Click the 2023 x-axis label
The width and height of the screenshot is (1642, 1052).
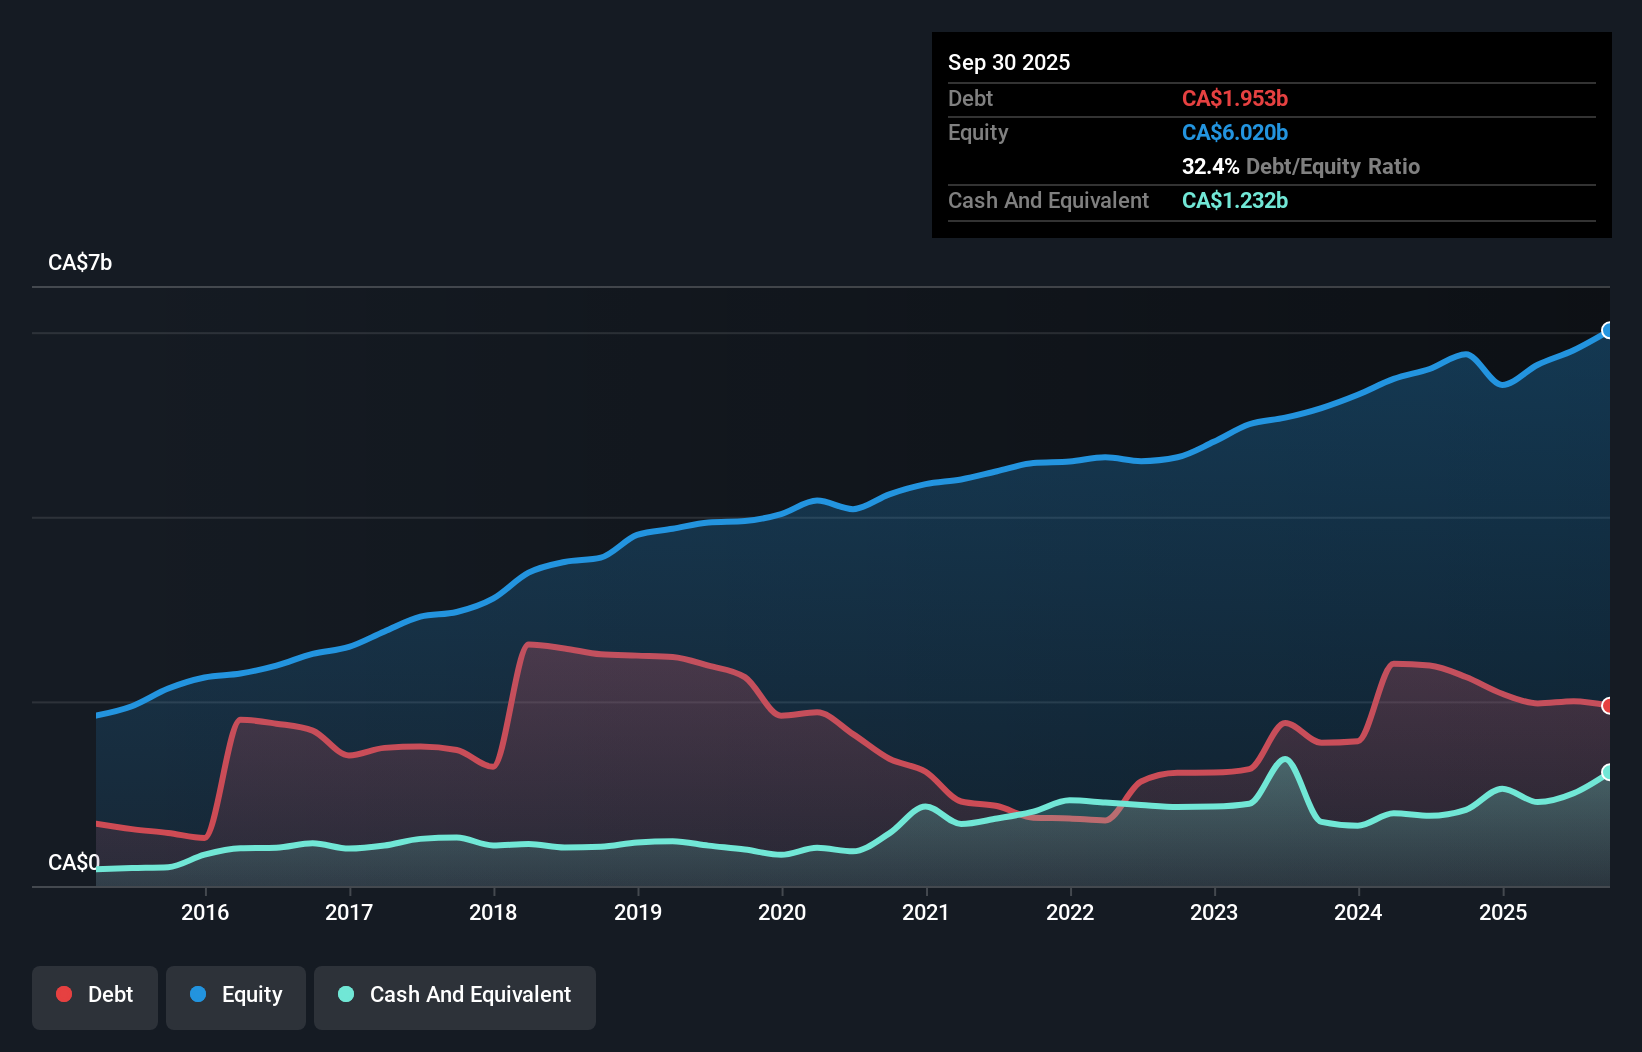pyautogui.click(x=1214, y=912)
